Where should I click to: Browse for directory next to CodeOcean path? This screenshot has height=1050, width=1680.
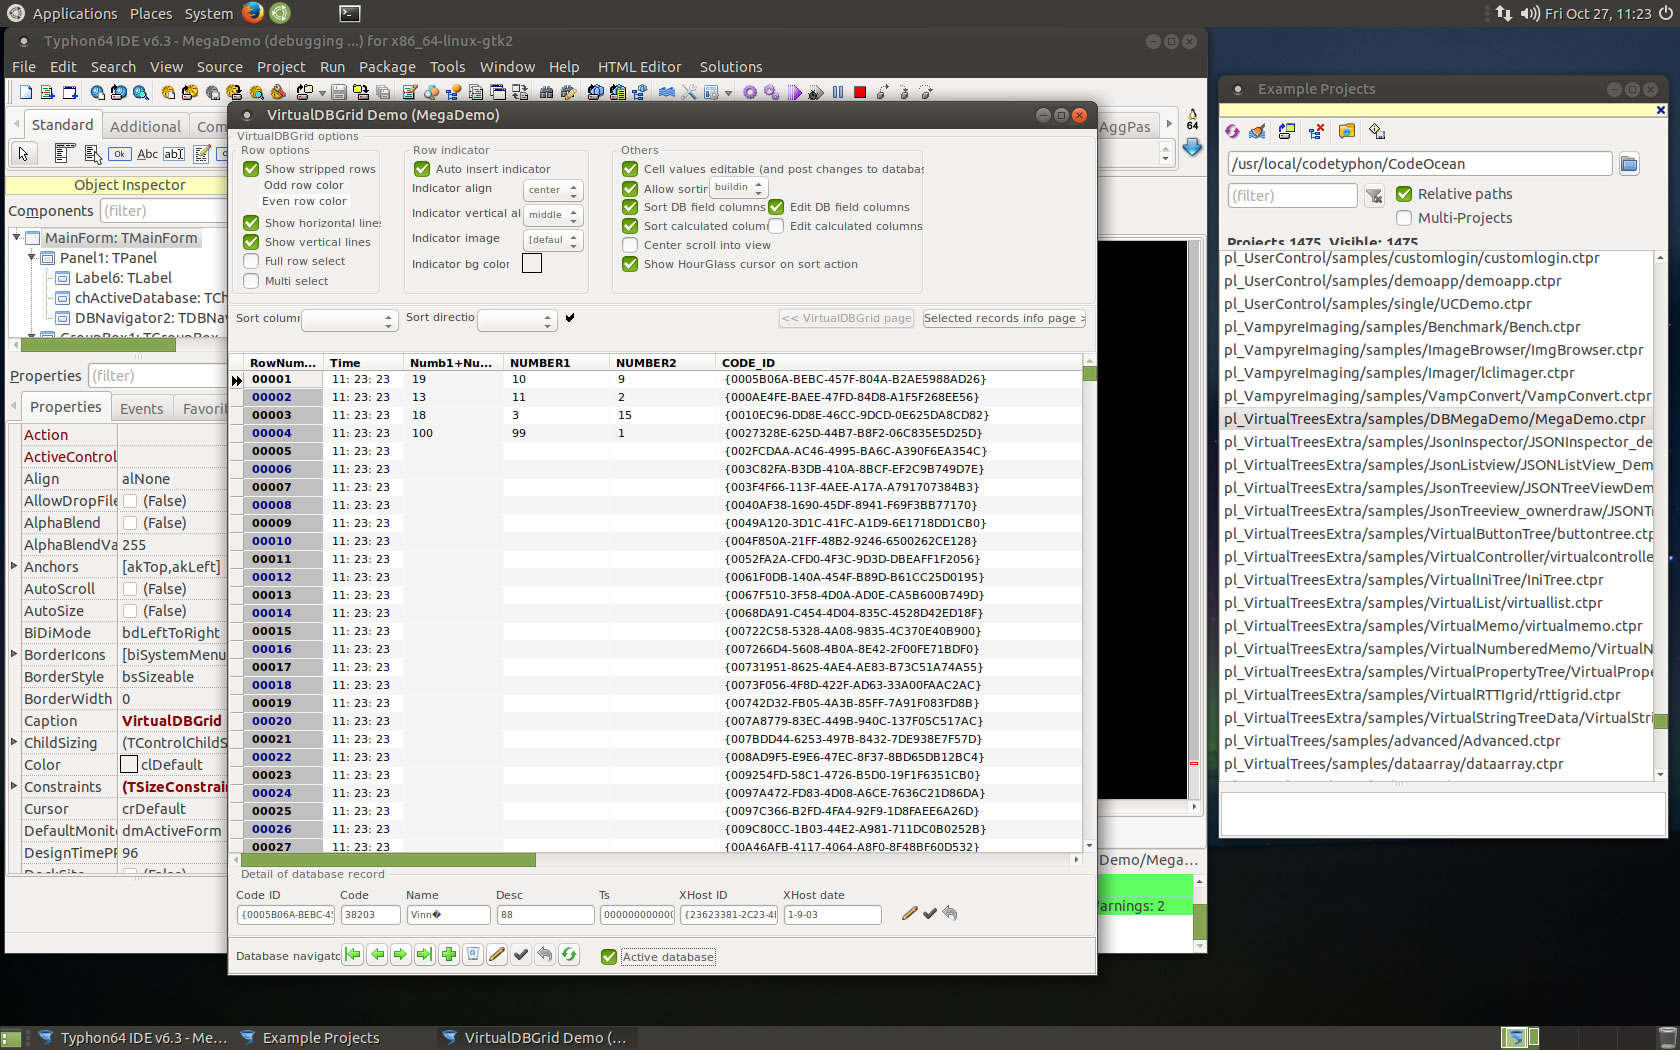click(1629, 164)
